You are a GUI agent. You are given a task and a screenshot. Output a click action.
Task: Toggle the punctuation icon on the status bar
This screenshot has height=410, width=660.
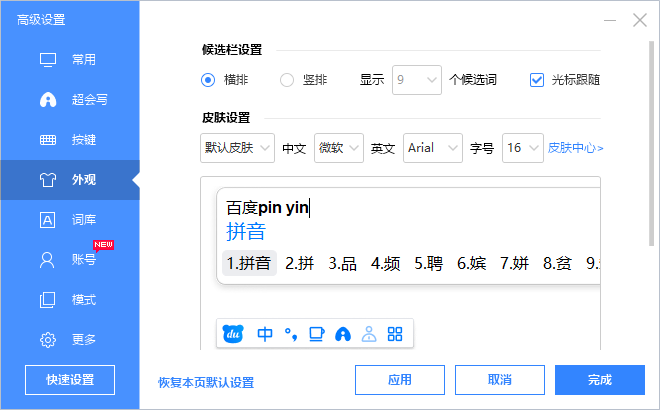pyautogui.click(x=291, y=334)
